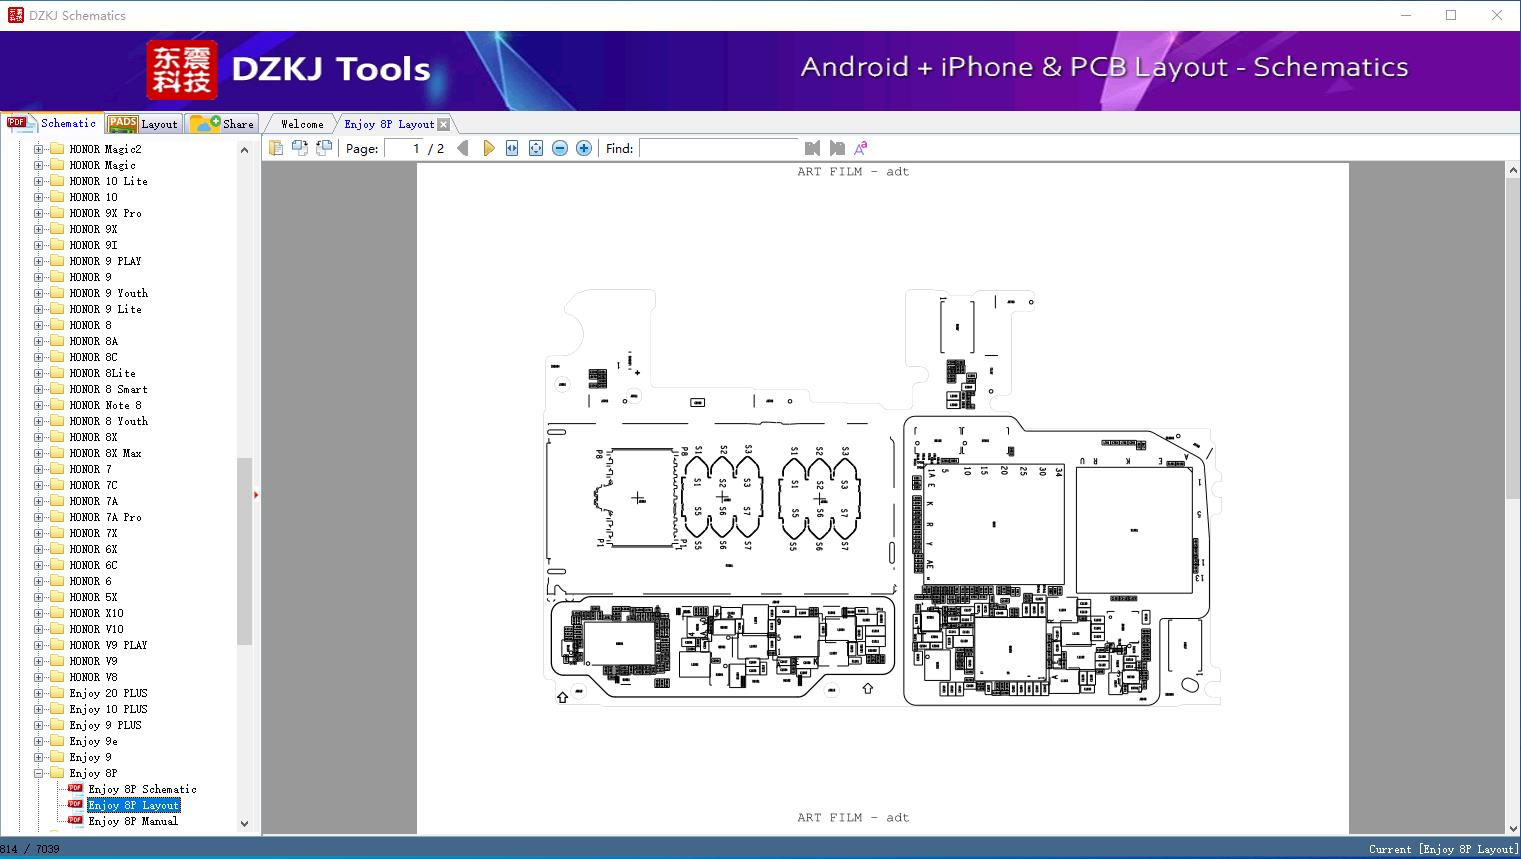
Task: Open the Welcome tab
Action: pyautogui.click(x=302, y=124)
